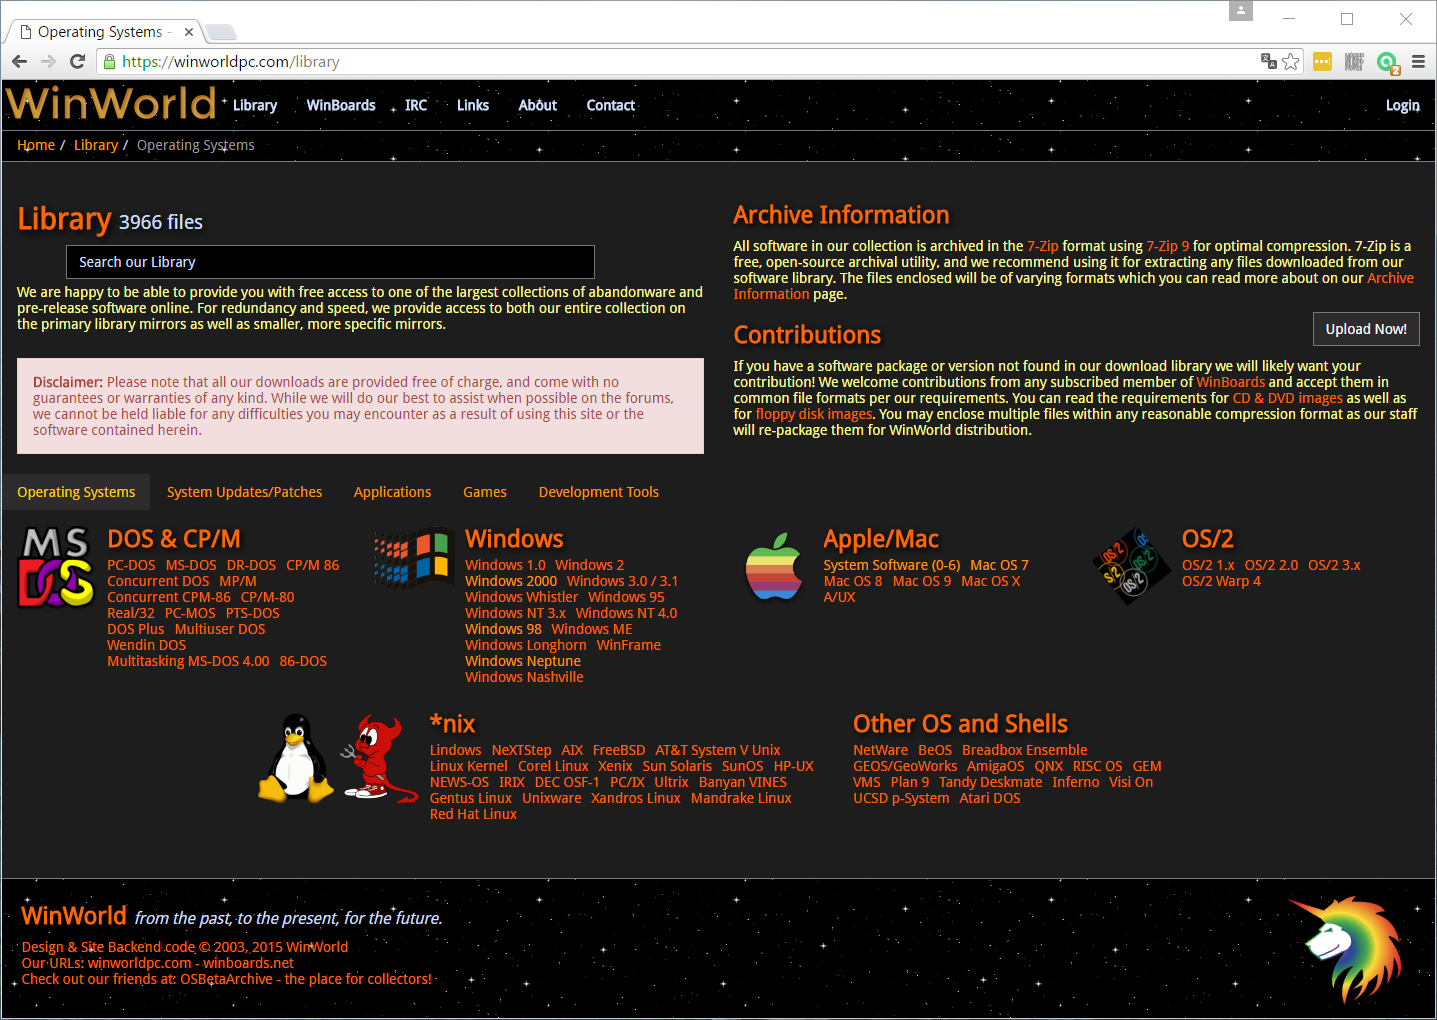This screenshot has height=1020, width=1437.
Task: Click the green padlock security icon
Action: 108,61
